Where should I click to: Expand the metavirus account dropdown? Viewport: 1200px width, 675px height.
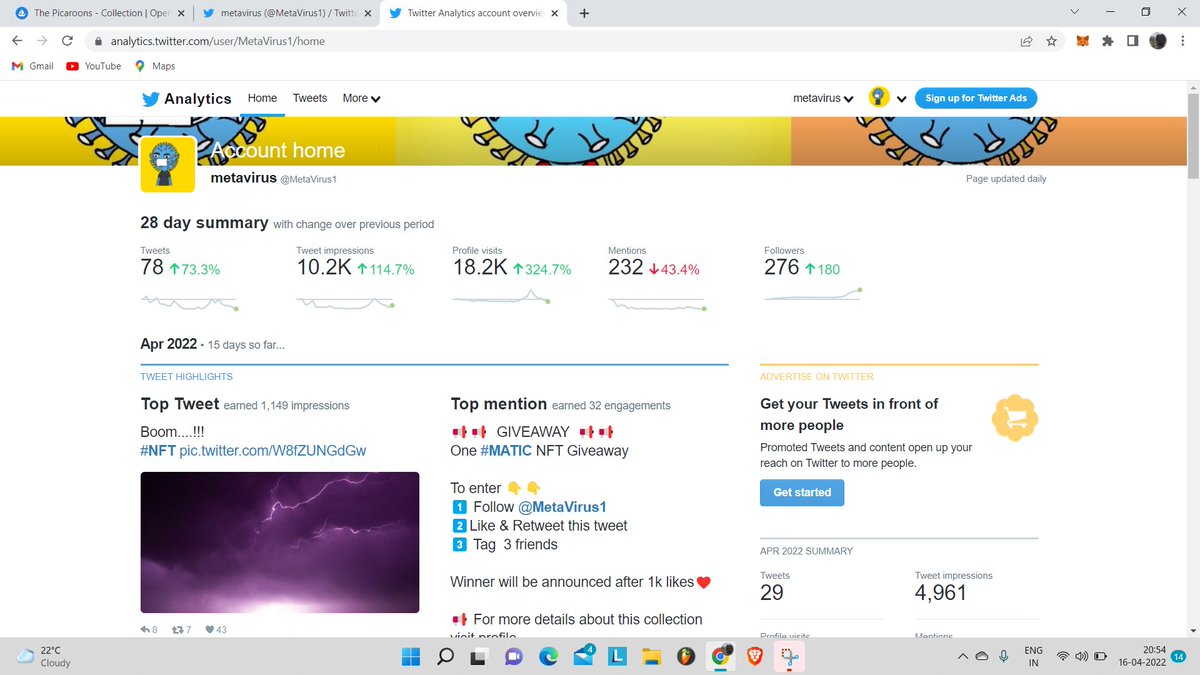[x=822, y=98]
